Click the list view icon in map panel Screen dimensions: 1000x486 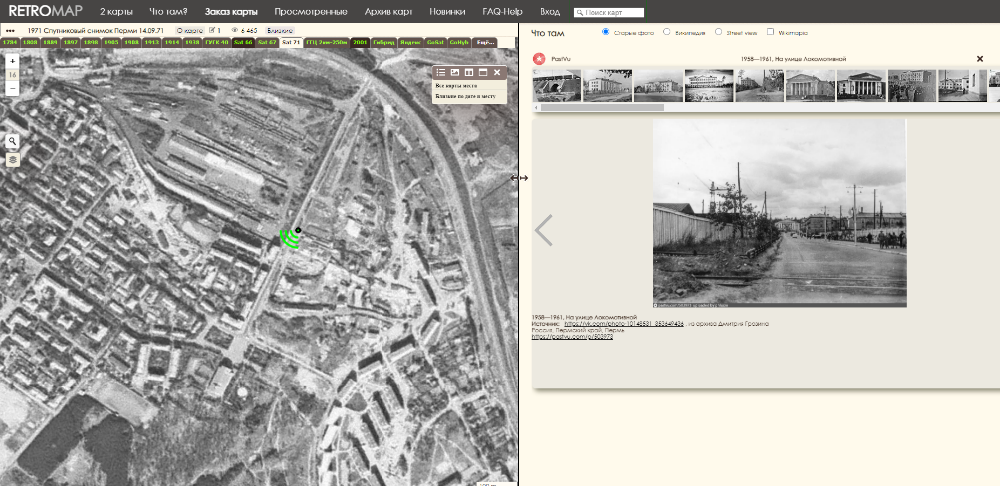(x=441, y=73)
